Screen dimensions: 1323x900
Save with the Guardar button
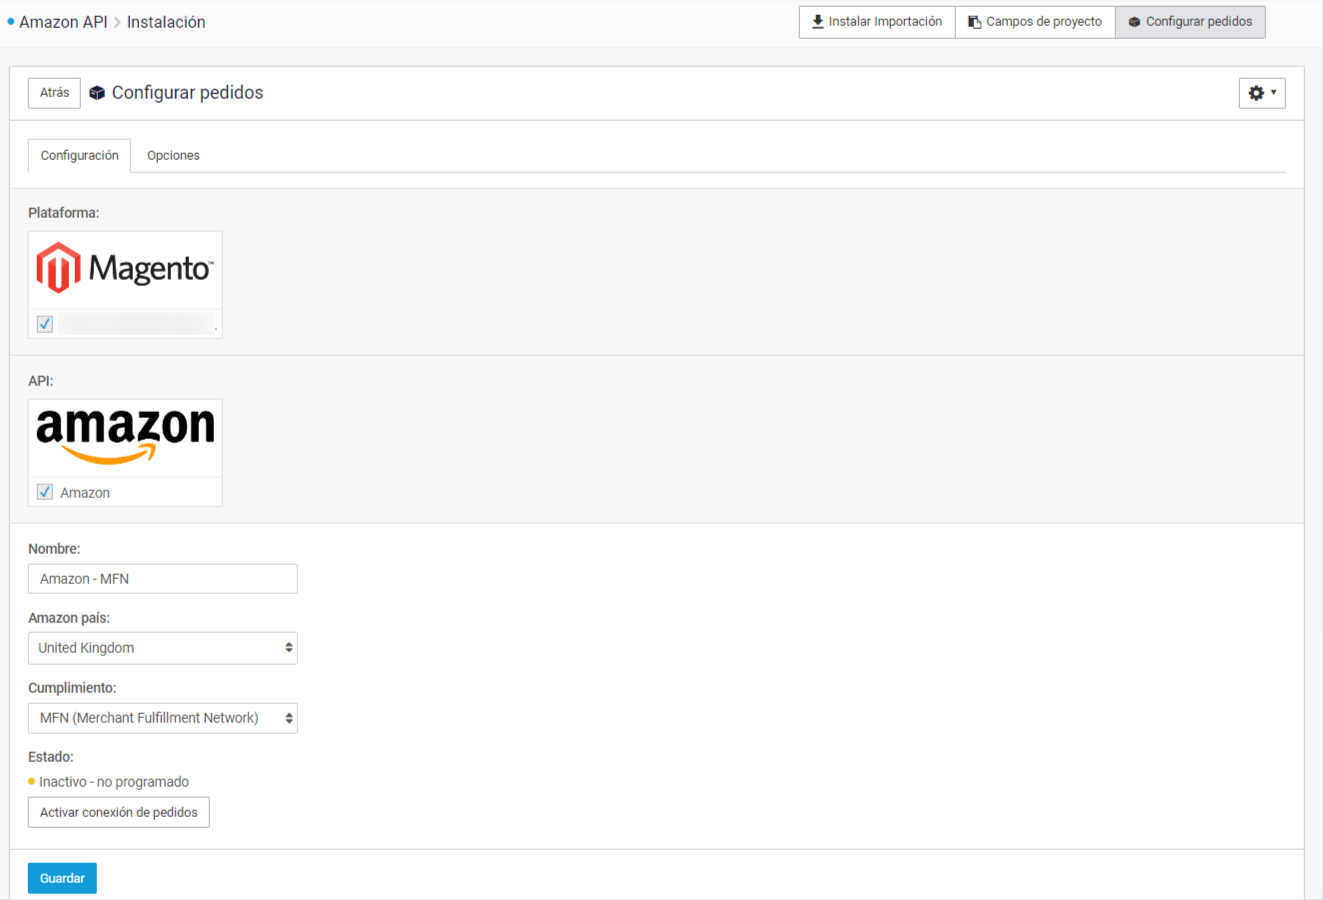click(62, 878)
